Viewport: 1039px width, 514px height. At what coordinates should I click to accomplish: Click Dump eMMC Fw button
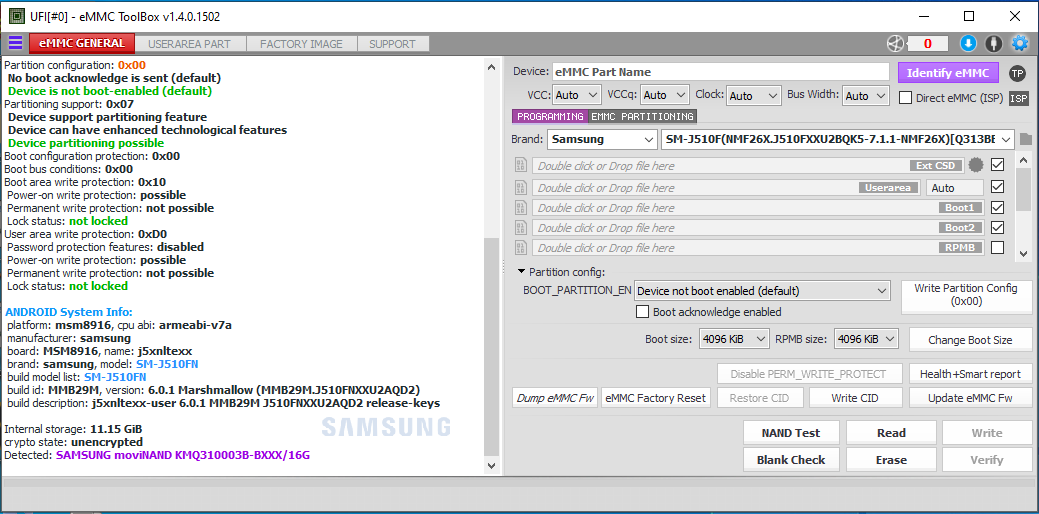point(555,398)
